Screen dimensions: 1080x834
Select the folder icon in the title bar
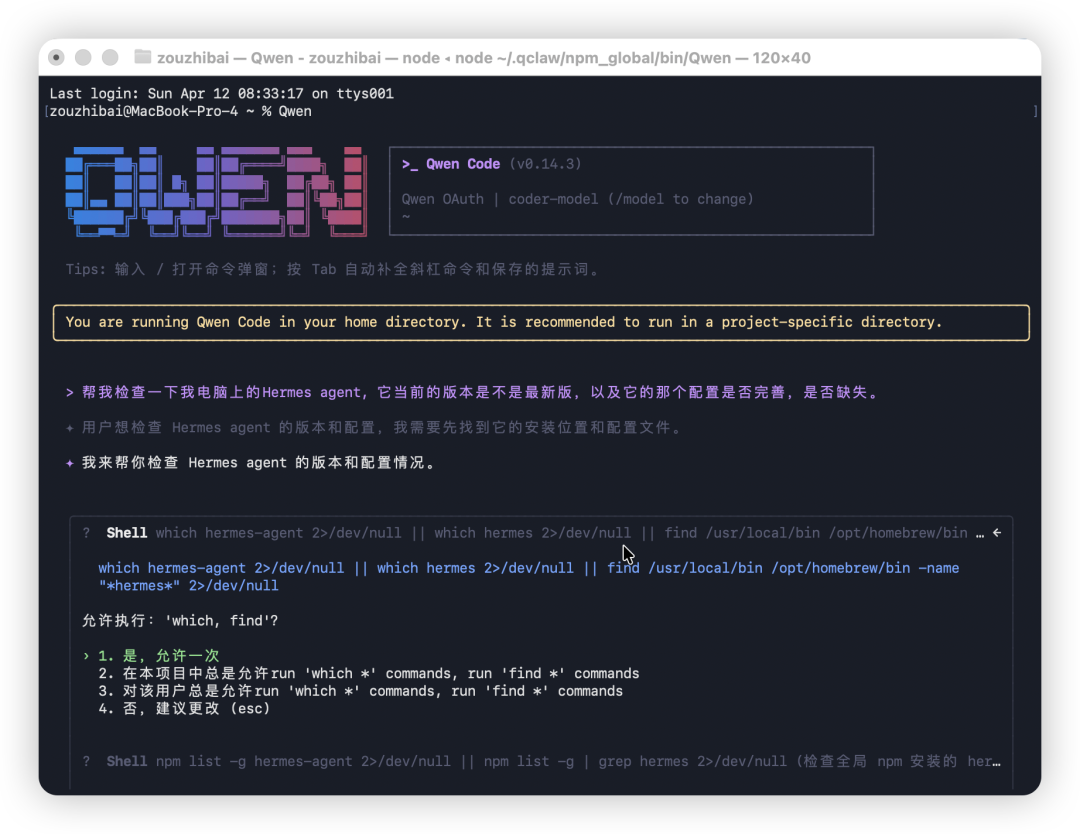143,57
